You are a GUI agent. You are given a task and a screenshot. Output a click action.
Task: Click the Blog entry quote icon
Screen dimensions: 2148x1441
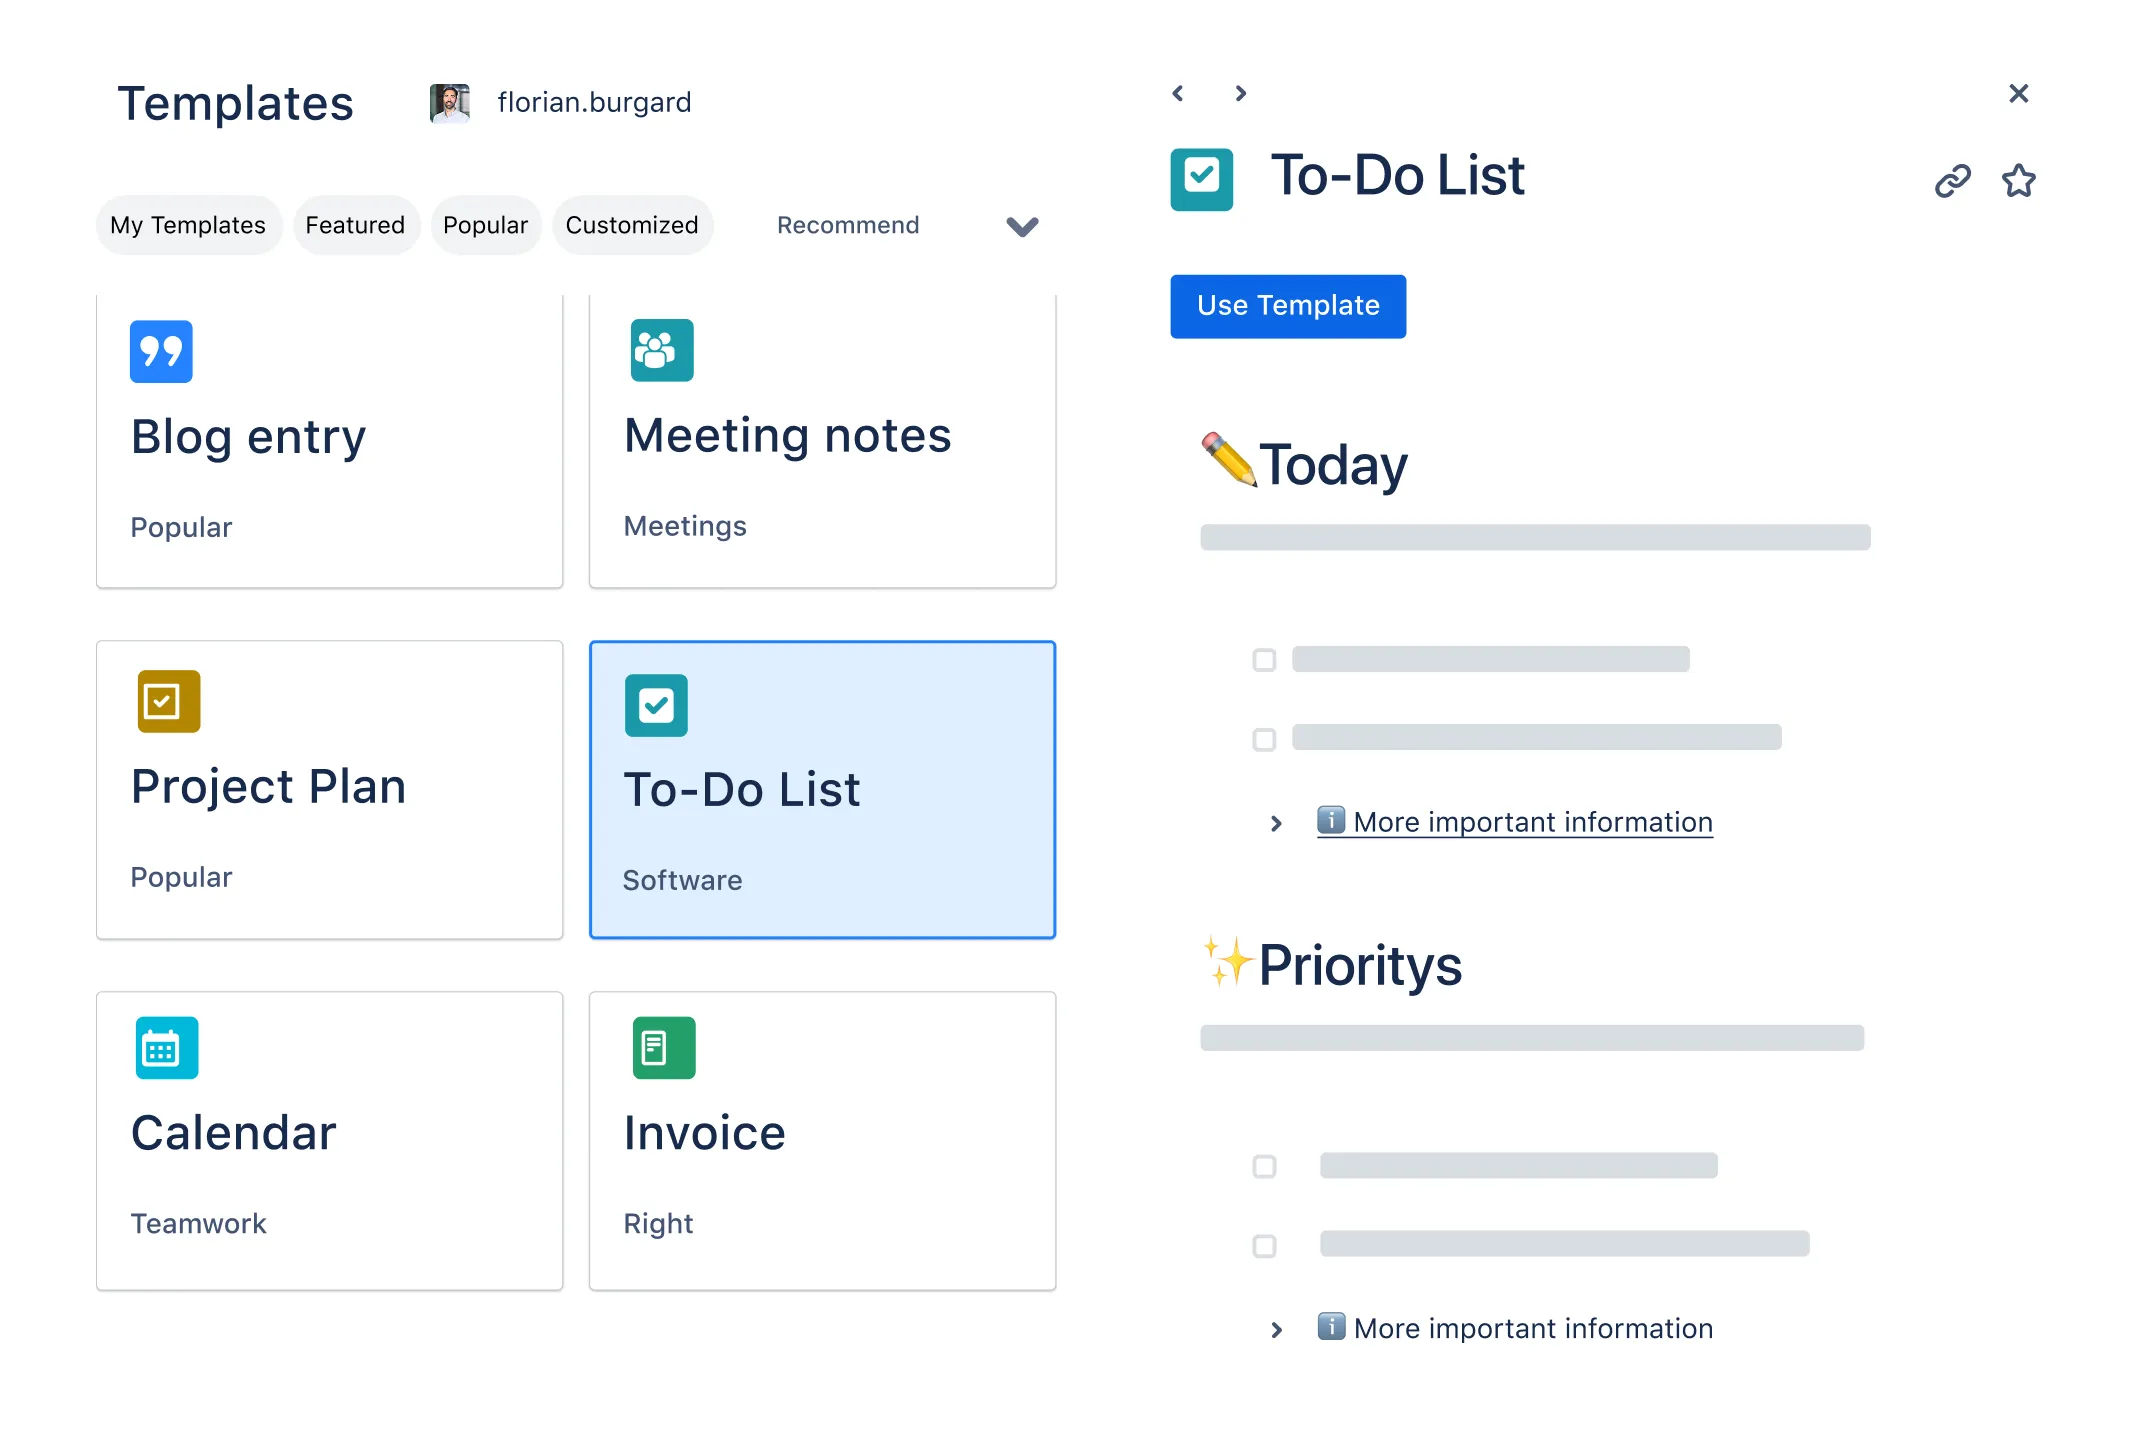point(161,351)
